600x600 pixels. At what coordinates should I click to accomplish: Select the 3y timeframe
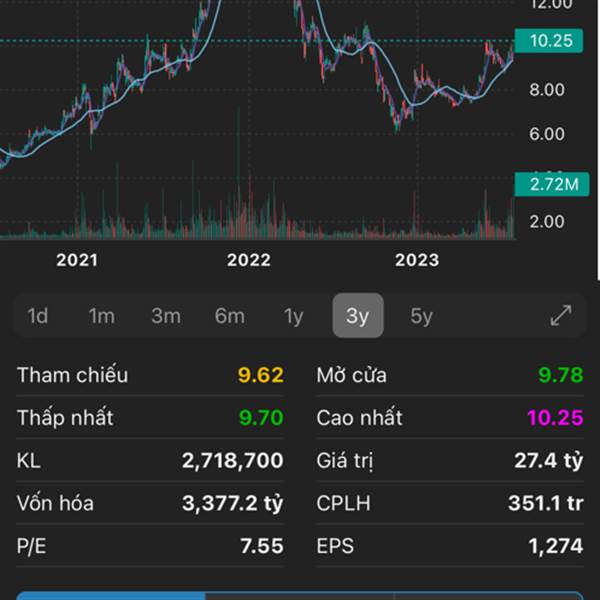(358, 315)
